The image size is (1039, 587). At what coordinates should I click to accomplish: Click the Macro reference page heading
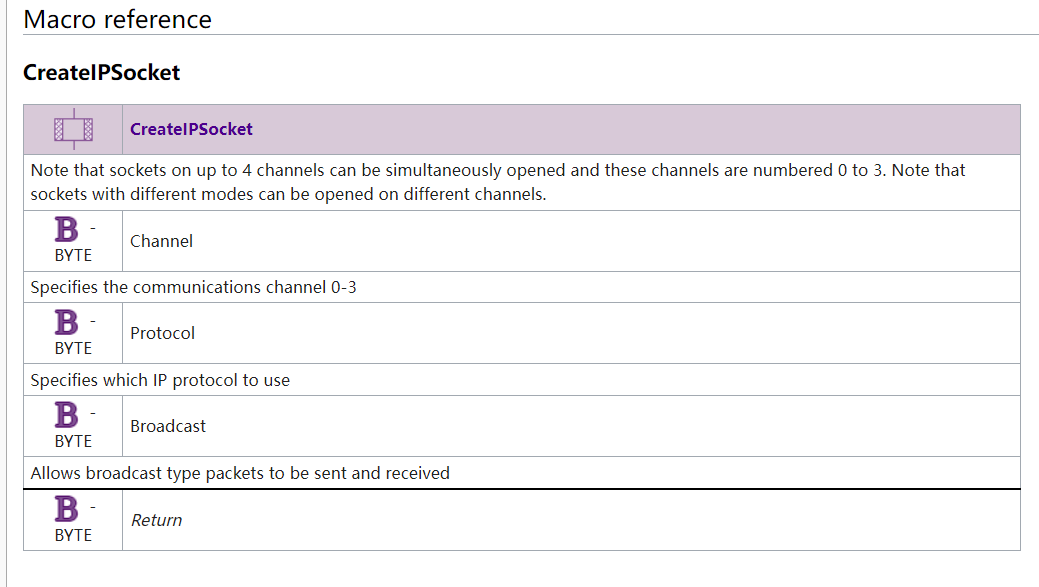click(117, 19)
